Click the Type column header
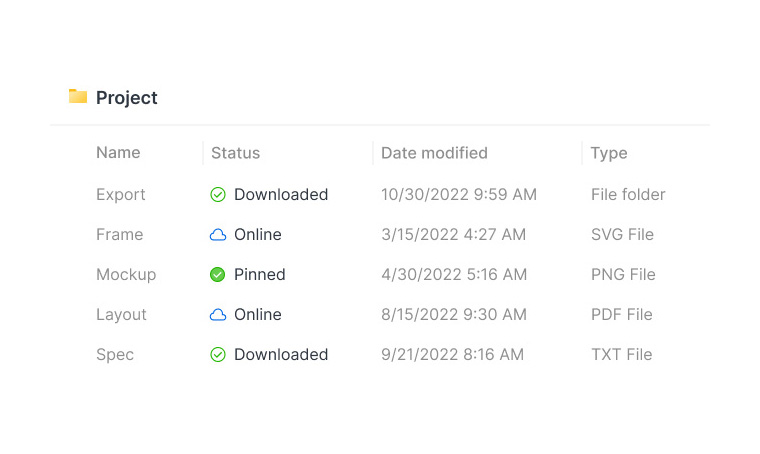This screenshot has height=454, width=760. [609, 153]
